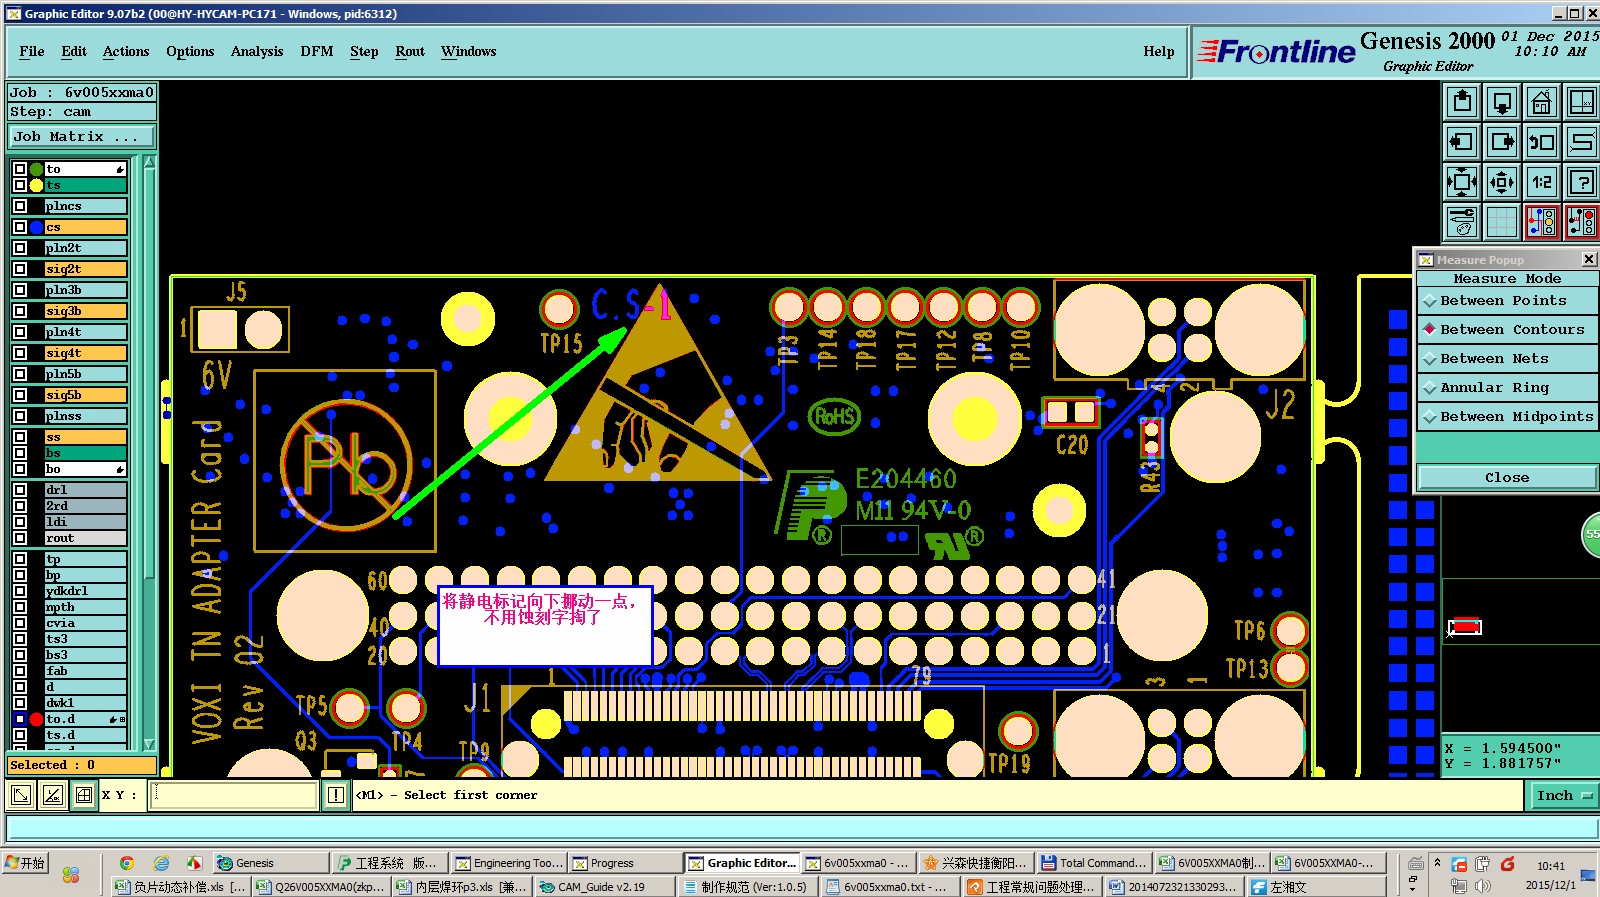The image size is (1600, 897).
Task: Switch to Genesis taskbar window
Action: 271,863
